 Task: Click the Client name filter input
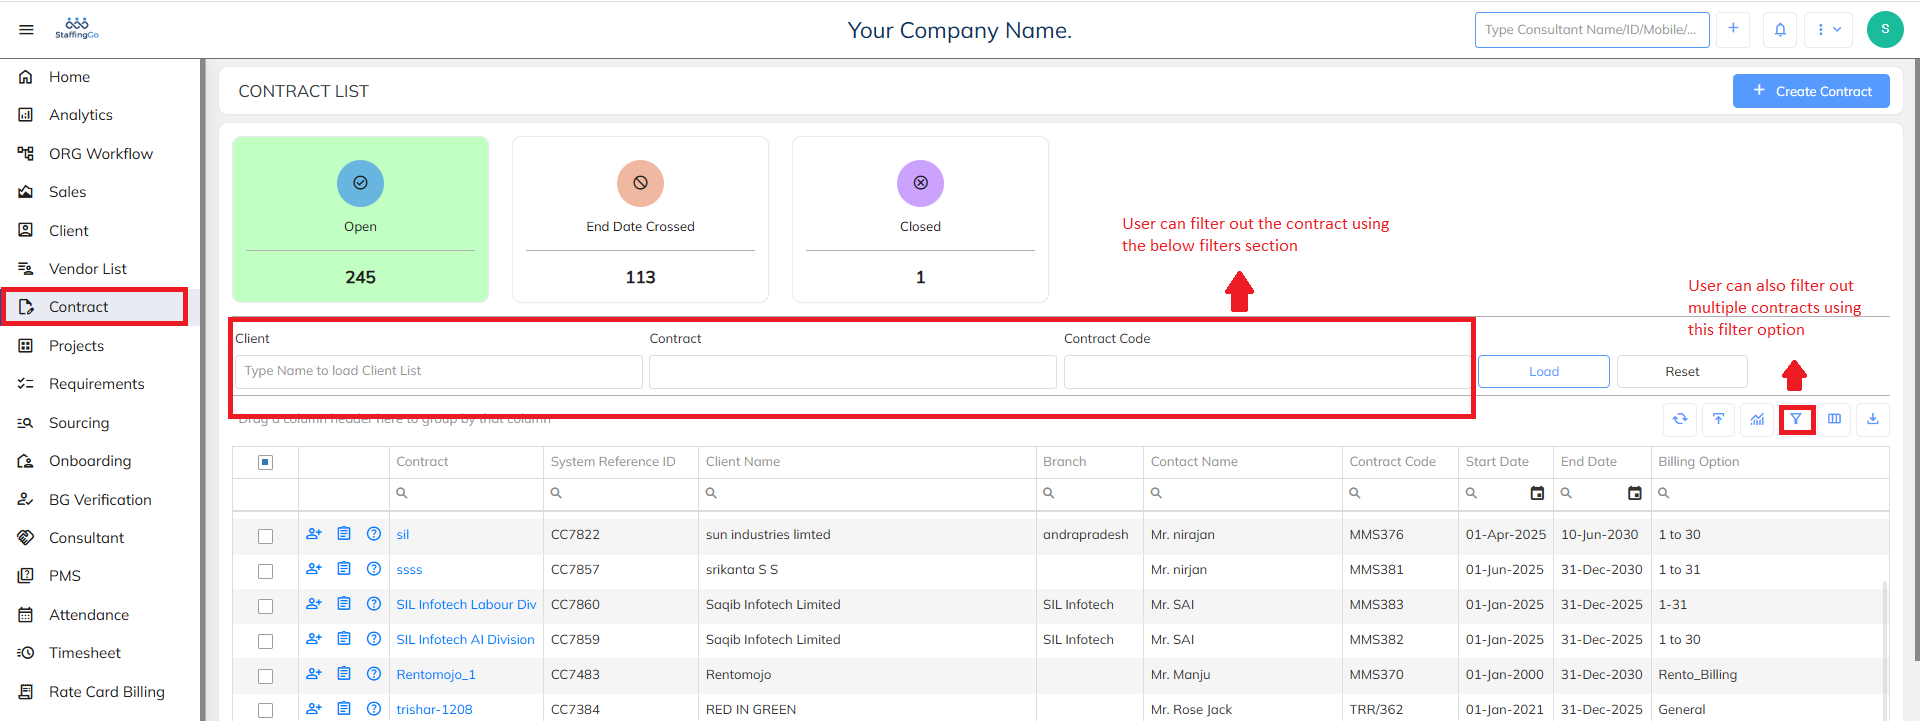438,371
